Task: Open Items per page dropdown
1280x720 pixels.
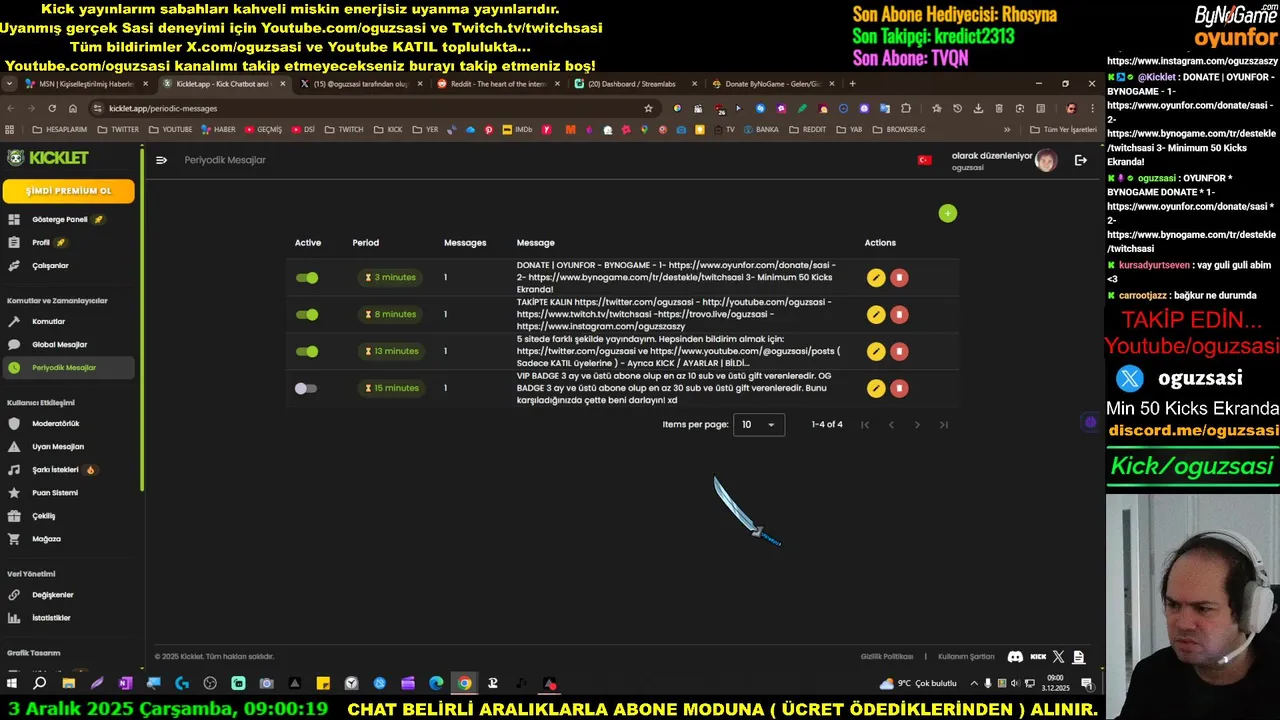Action: point(759,425)
